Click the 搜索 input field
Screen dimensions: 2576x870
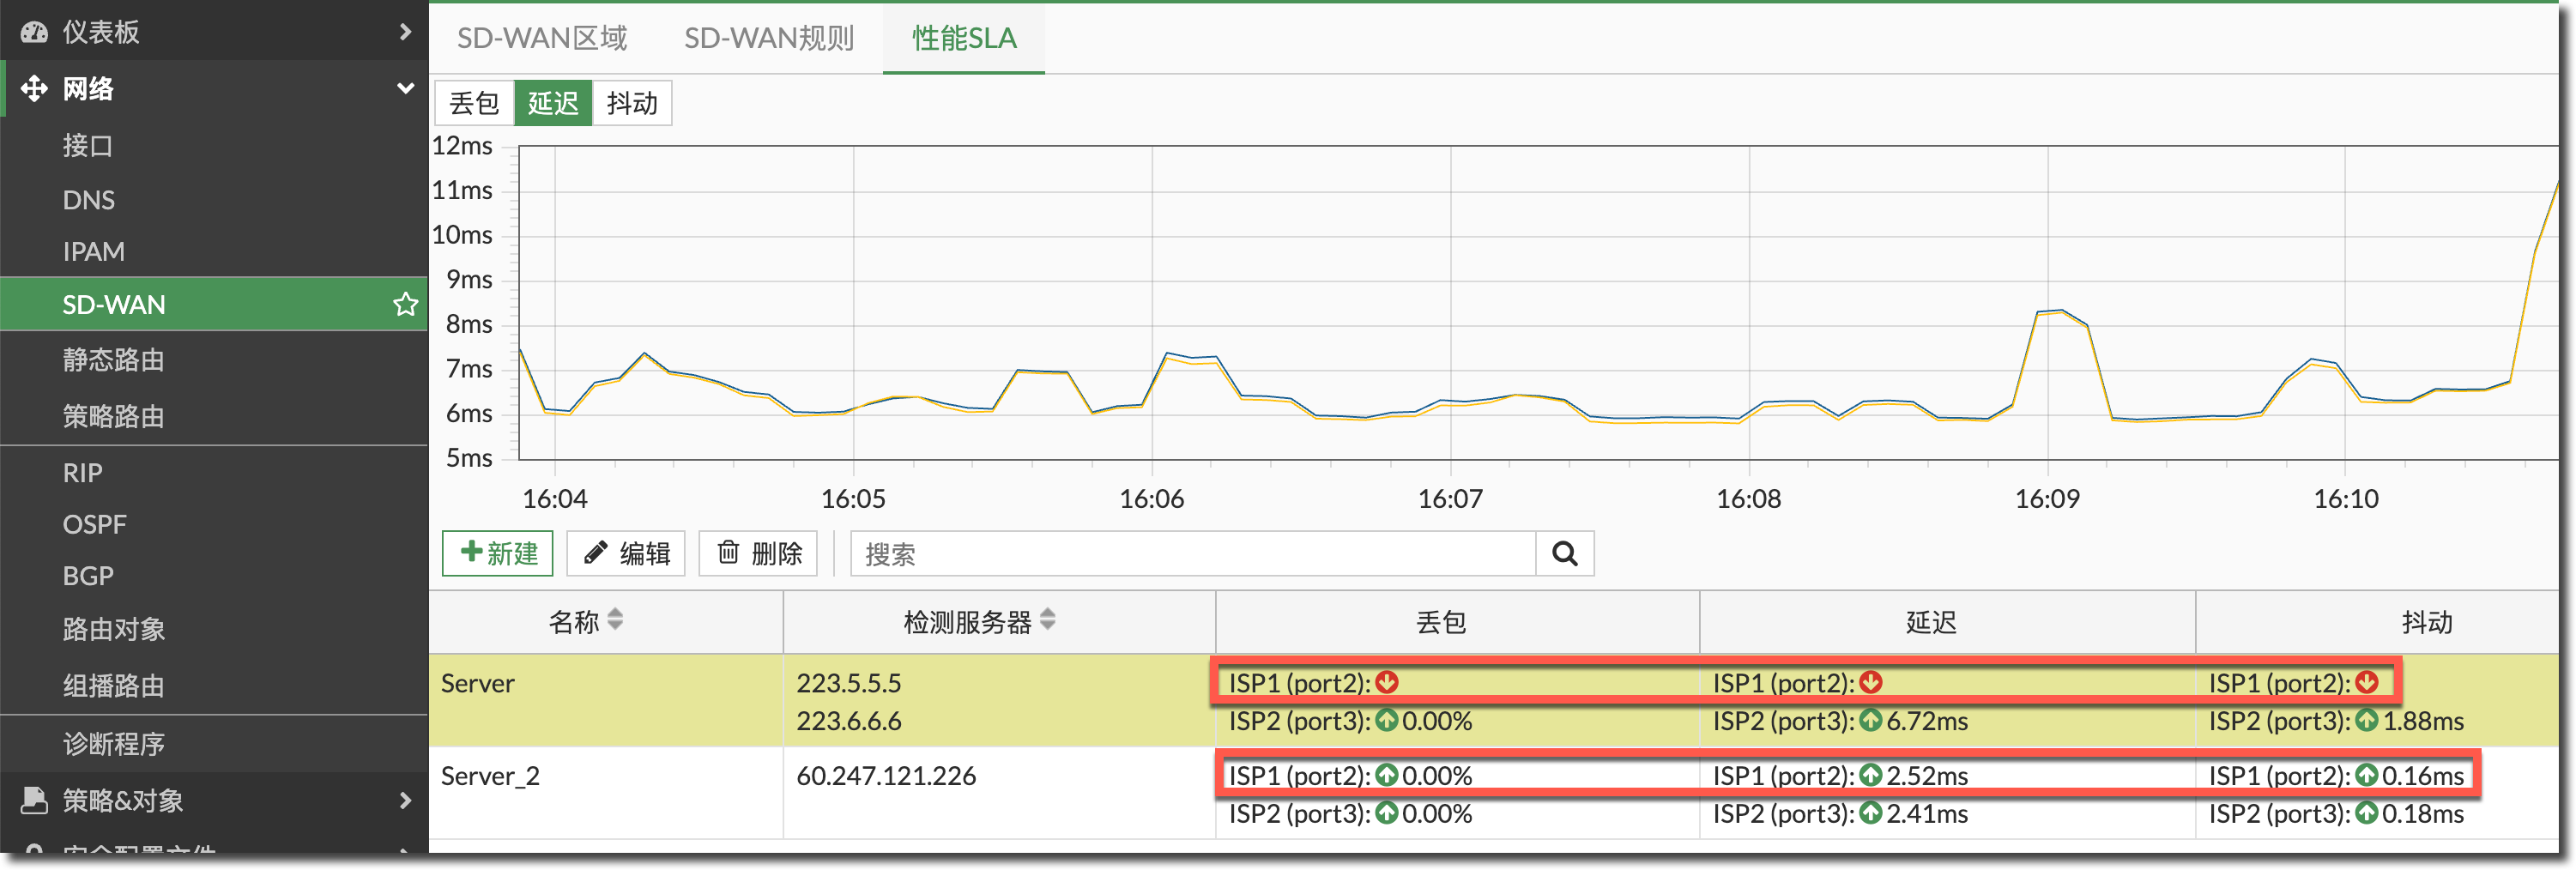[x=1192, y=554]
